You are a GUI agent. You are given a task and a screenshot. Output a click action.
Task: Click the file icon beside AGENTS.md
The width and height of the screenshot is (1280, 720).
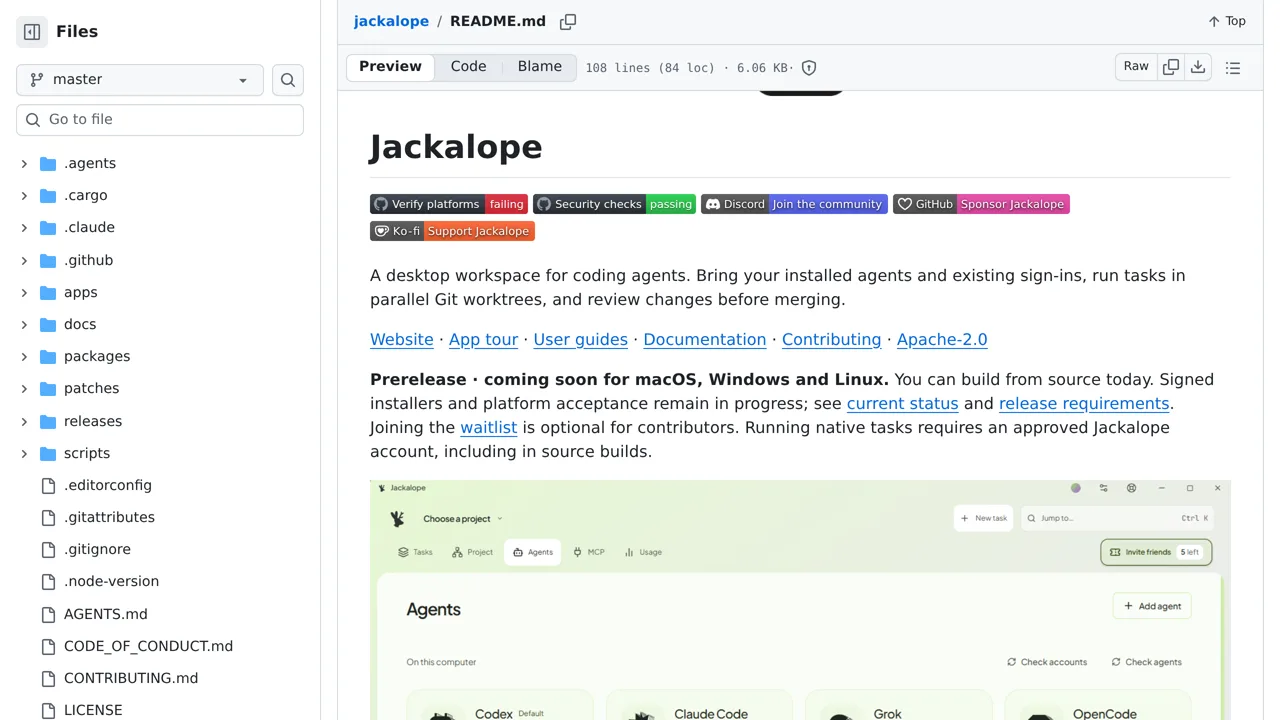click(48, 615)
